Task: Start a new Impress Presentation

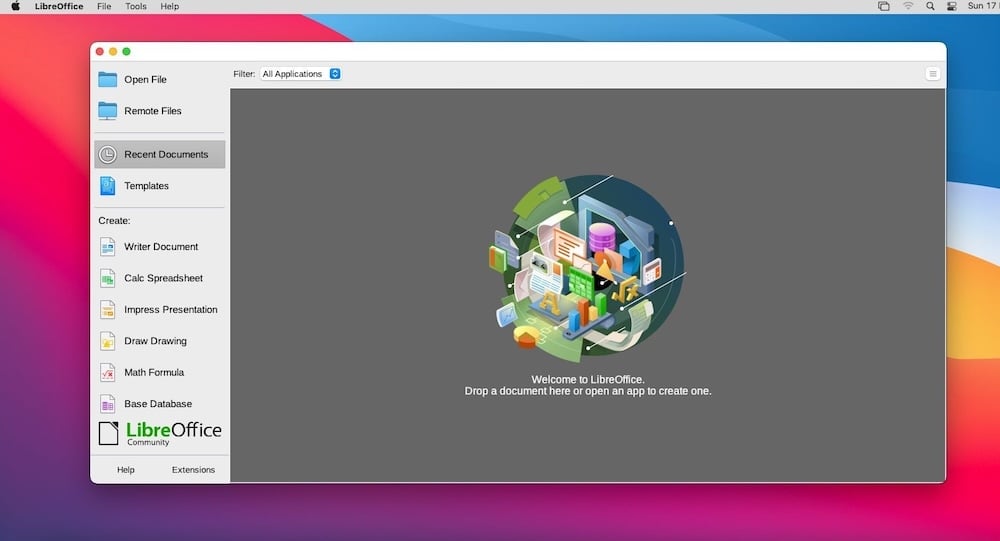Action: [159, 309]
